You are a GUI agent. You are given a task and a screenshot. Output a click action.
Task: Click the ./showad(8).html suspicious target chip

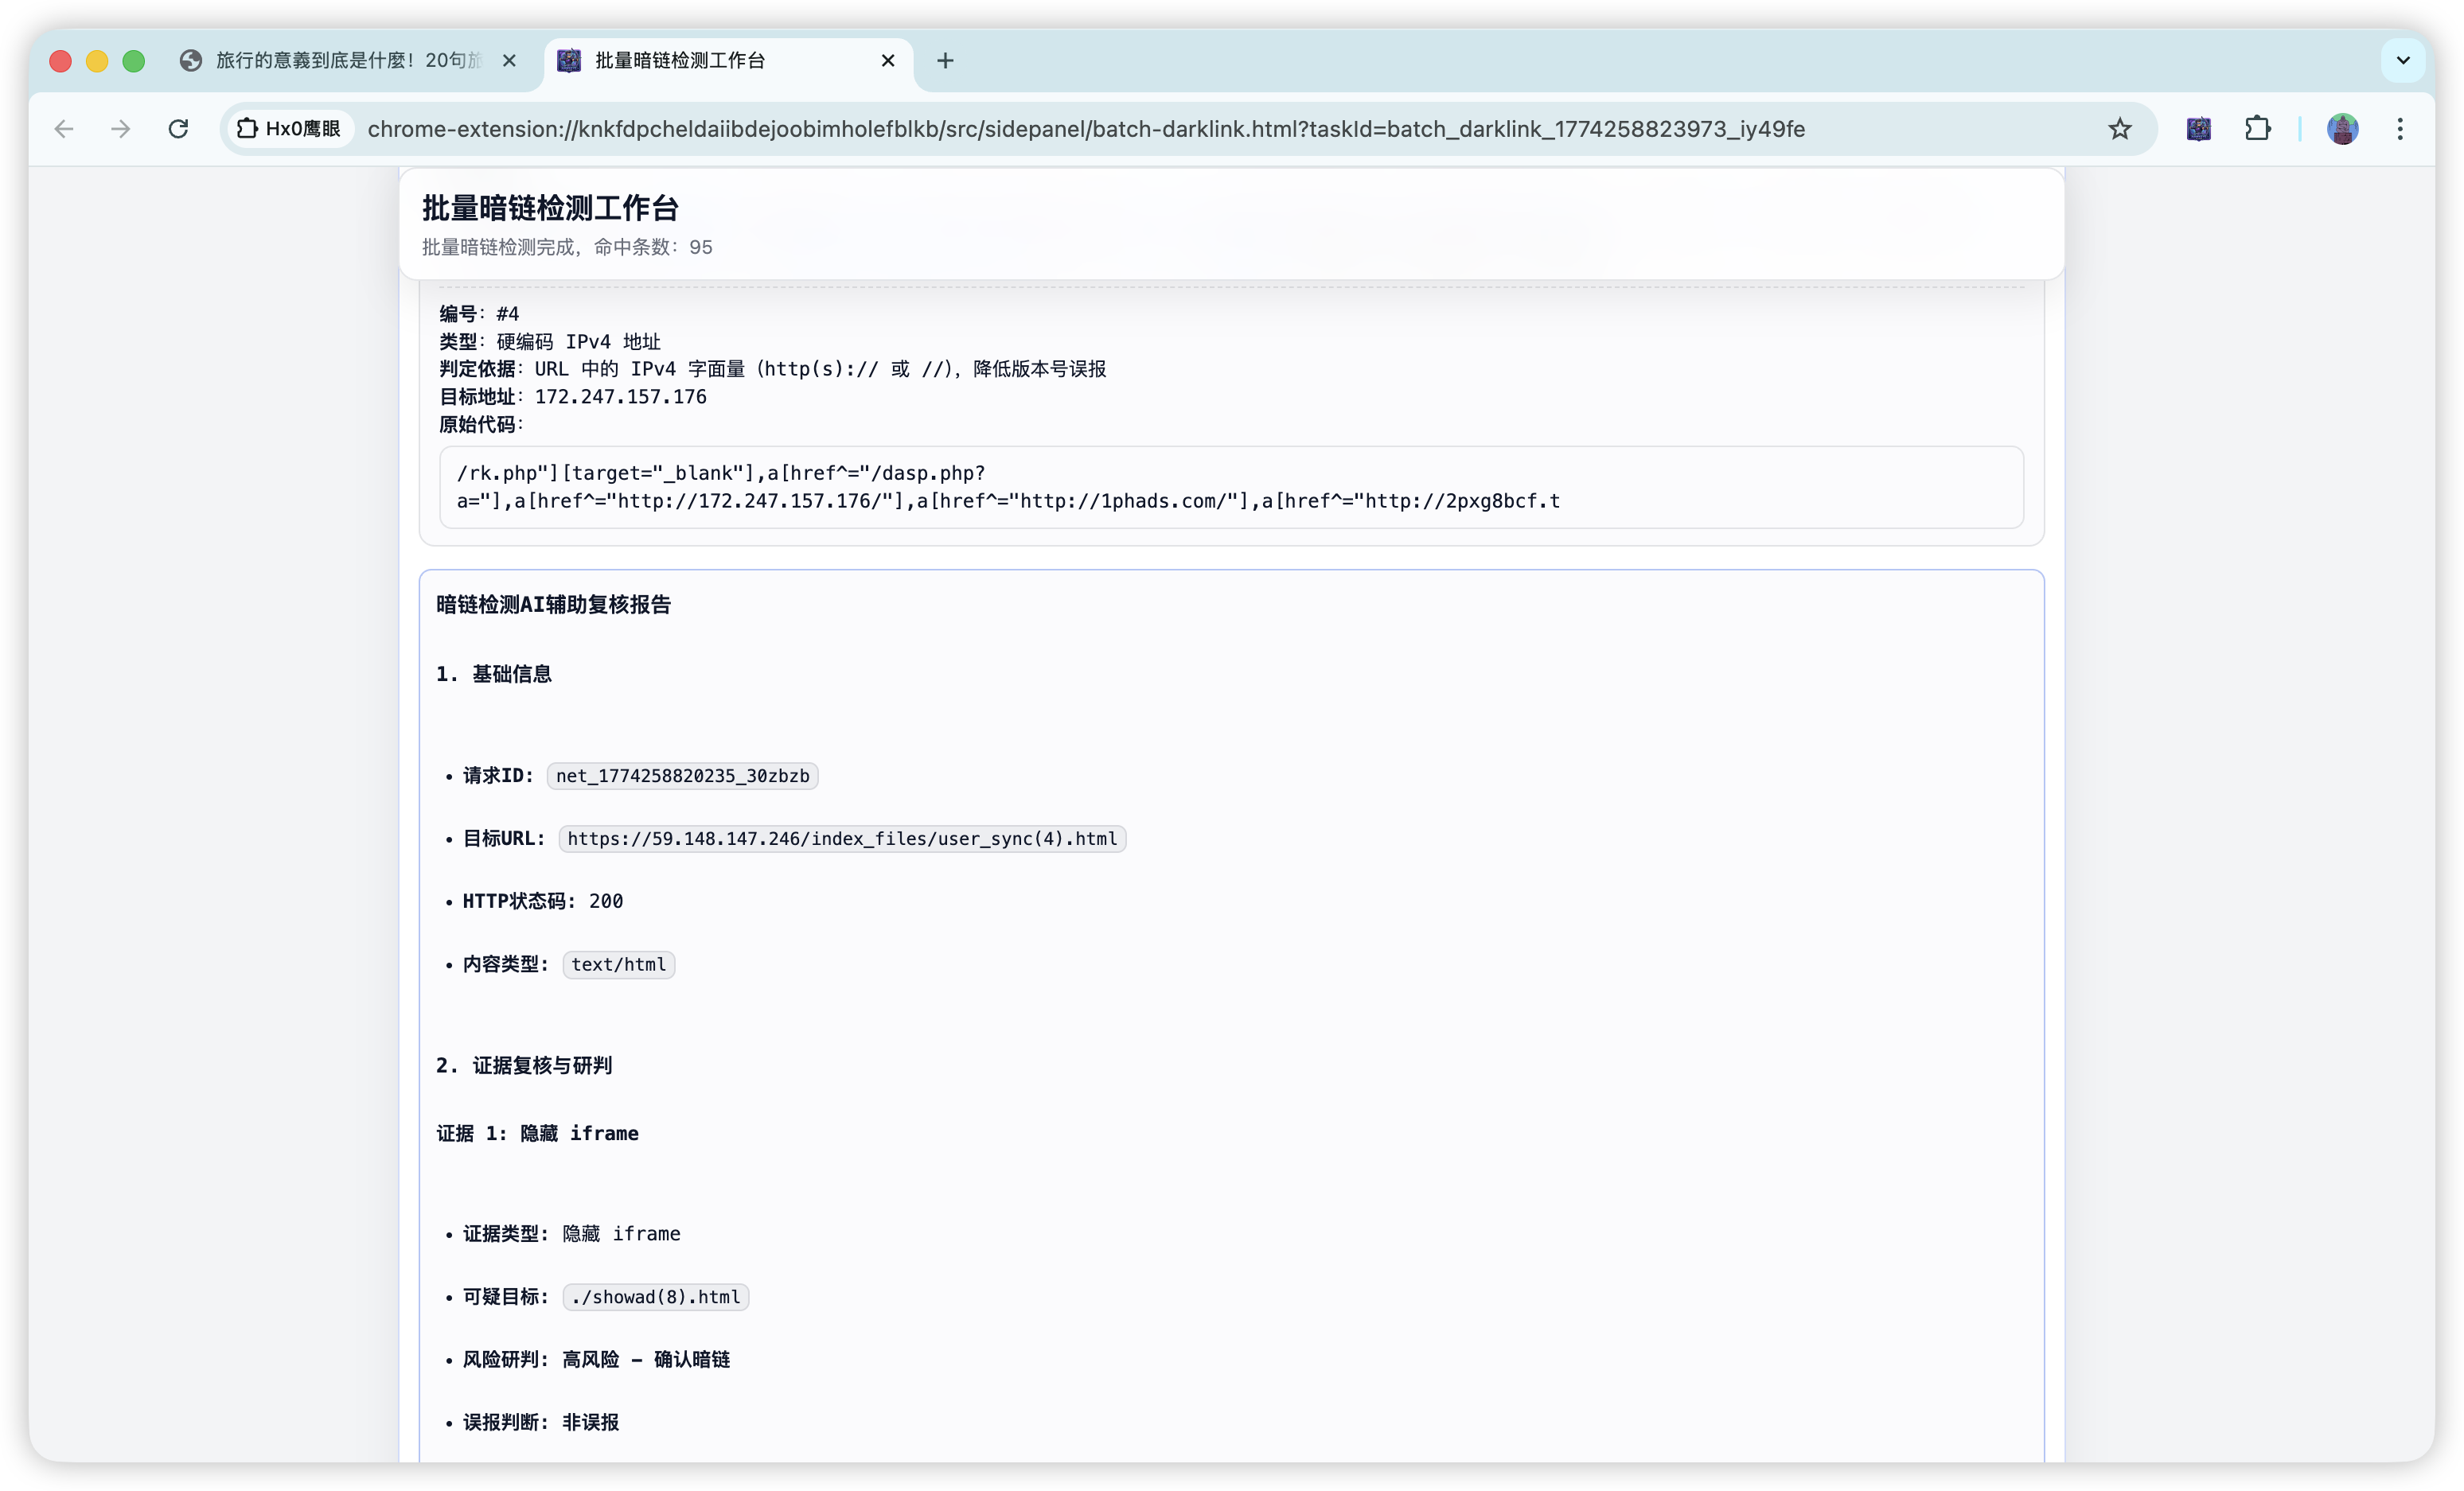tap(655, 1297)
